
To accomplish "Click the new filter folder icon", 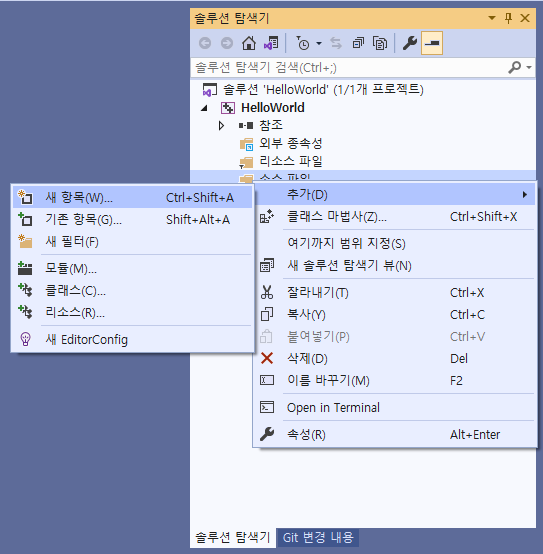I will (x=25, y=242).
